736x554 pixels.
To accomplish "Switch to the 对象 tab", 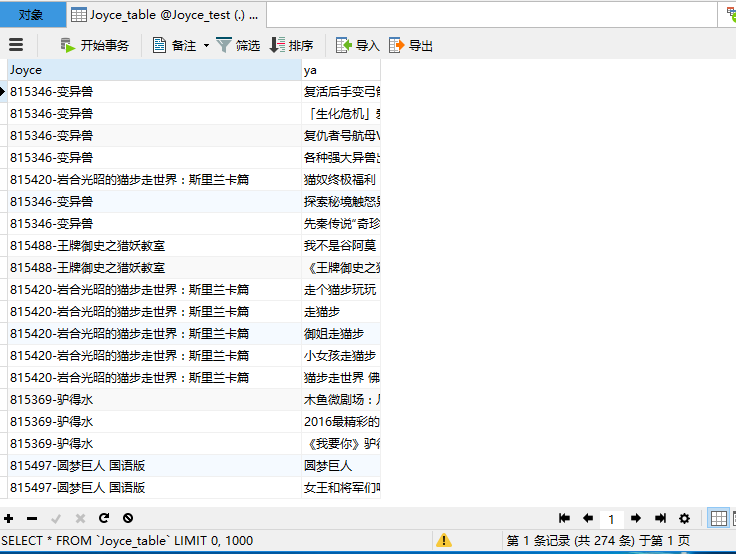I will point(32,15).
